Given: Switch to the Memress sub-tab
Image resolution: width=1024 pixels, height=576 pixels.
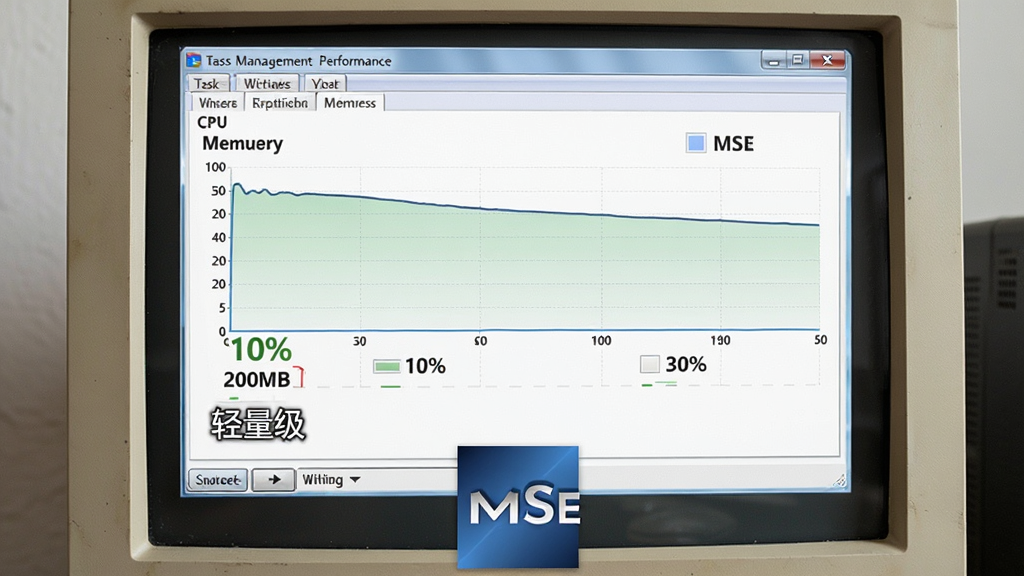Looking at the screenshot, I should point(350,103).
